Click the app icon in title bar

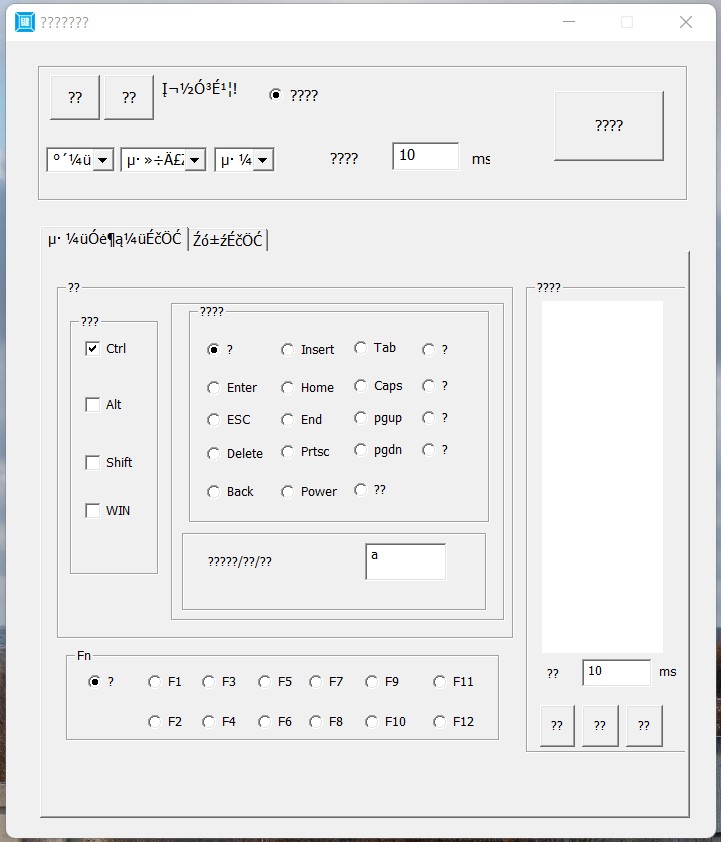coord(25,22)
